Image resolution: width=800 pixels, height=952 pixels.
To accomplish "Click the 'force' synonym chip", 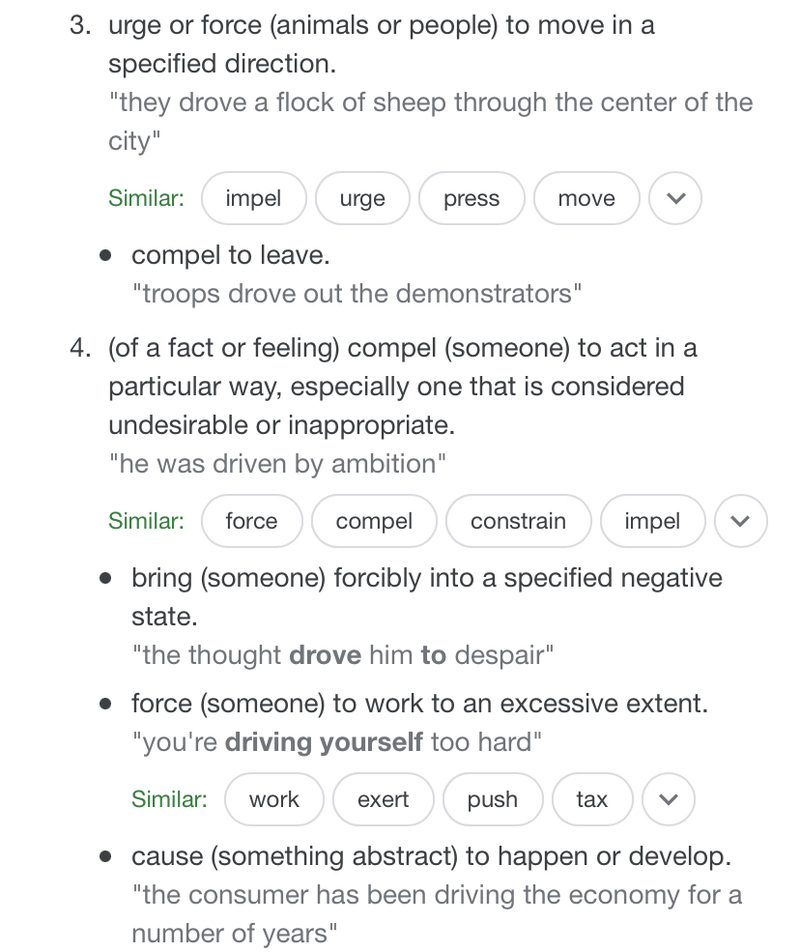I will pos(252,521).
